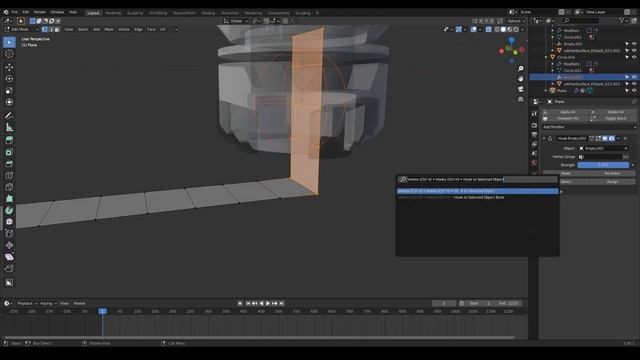Open the Playback dropdown in timeline
Screen dimensions: 640x360
27,303
